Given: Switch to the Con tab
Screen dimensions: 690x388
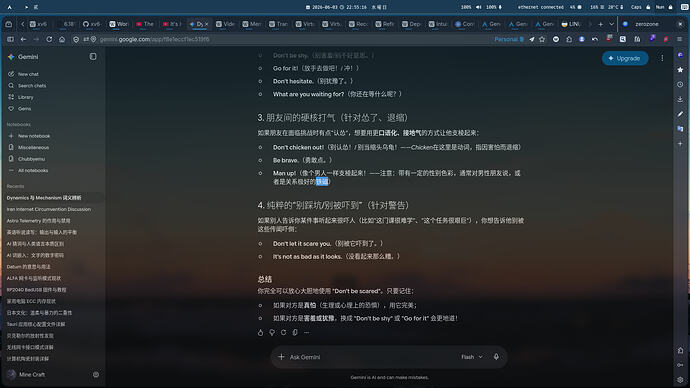Looking at the screenshot, I should point(465,24).
